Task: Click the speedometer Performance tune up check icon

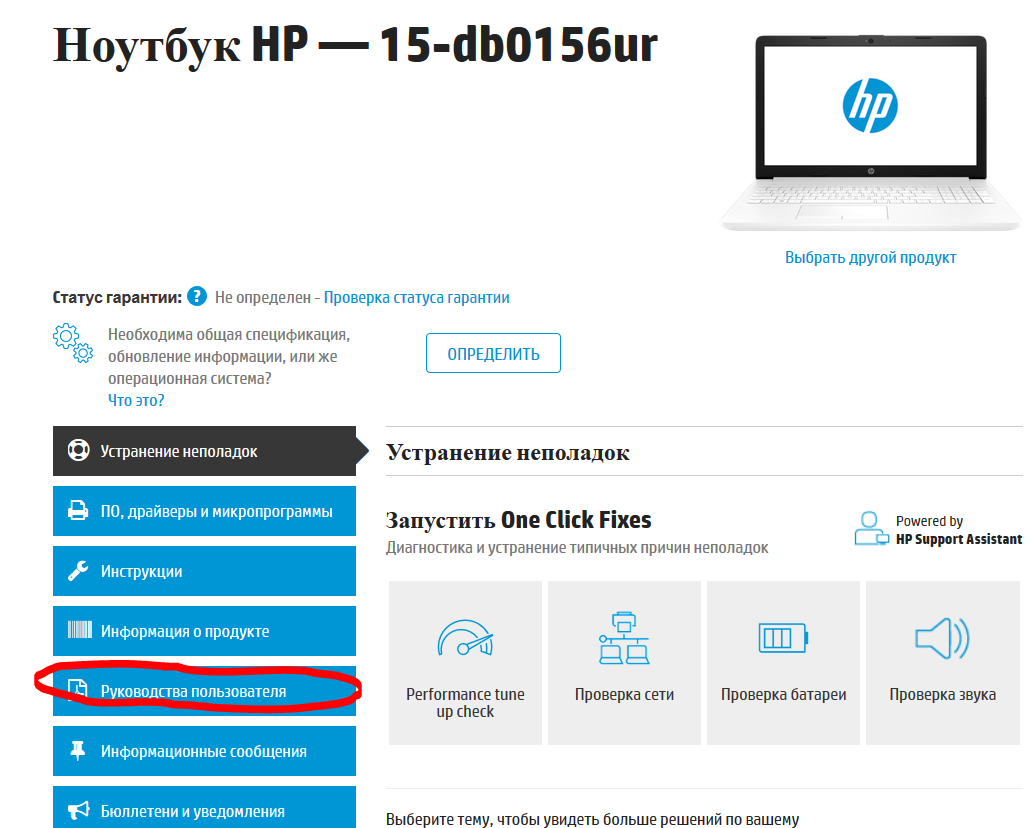Action: pos(465,638)
